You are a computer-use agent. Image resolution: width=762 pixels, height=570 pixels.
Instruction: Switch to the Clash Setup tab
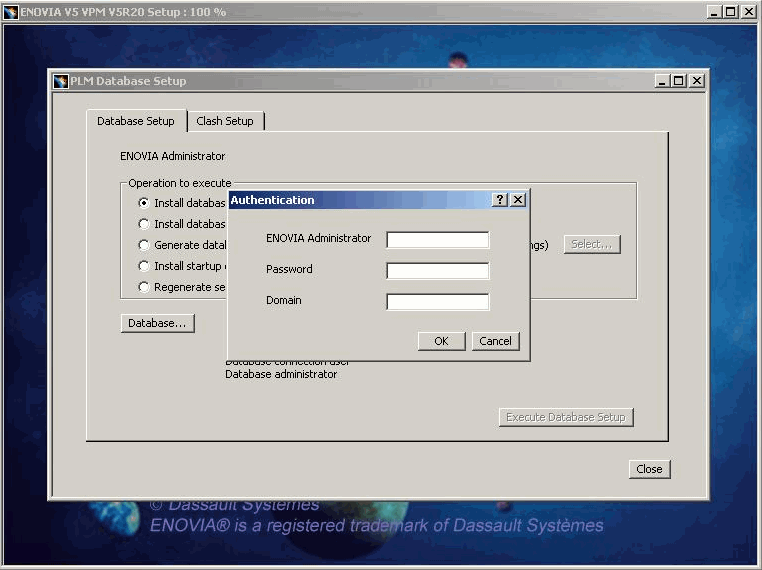[225, 121]
